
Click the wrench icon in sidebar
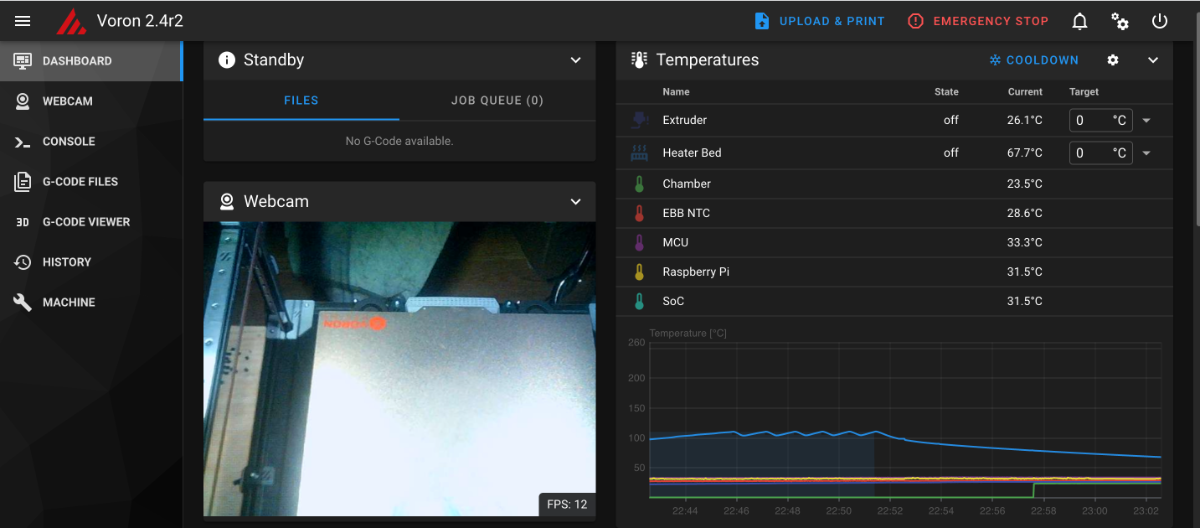click(22, 302)
